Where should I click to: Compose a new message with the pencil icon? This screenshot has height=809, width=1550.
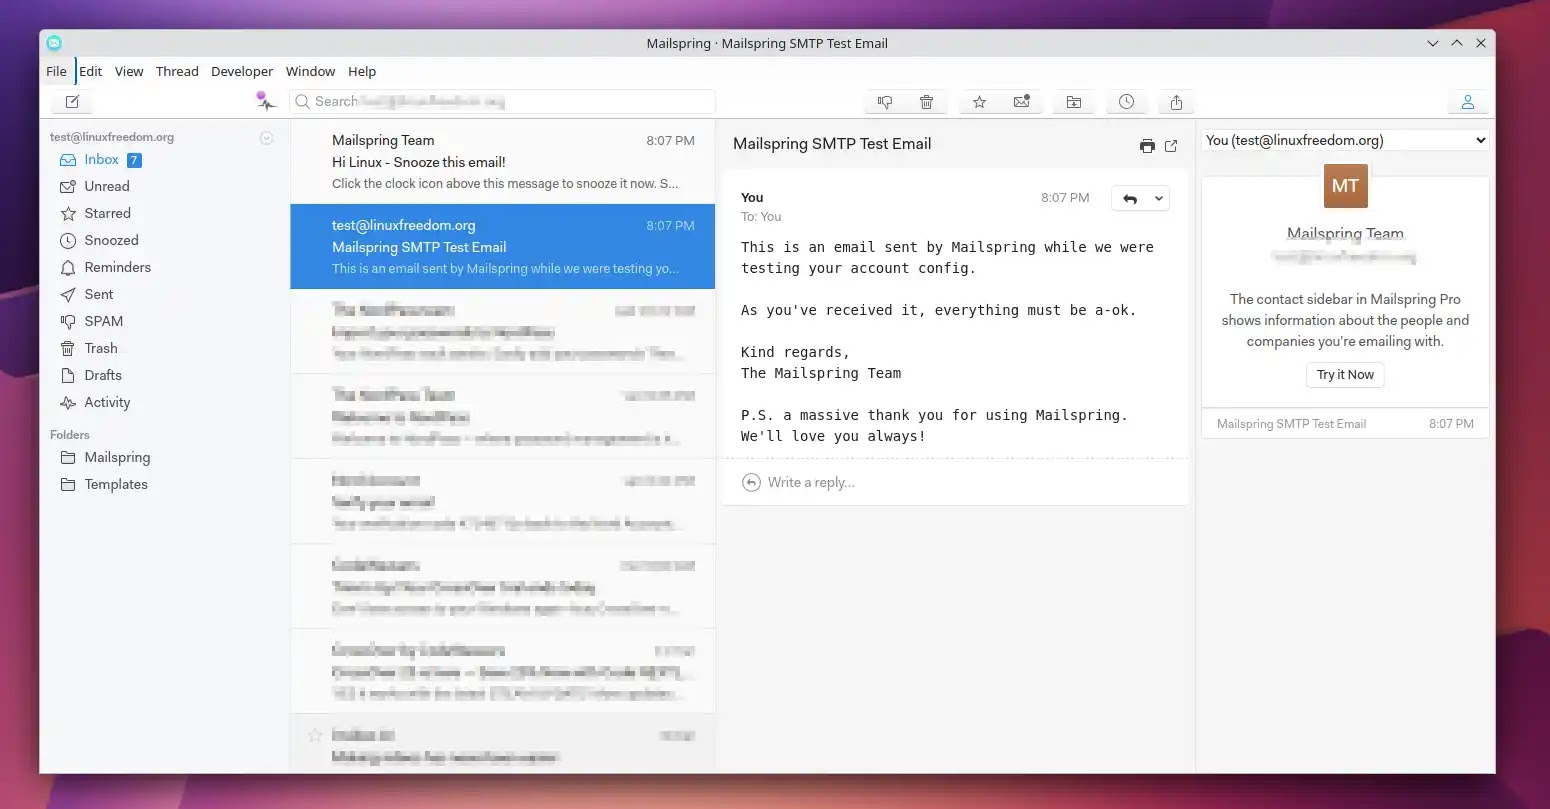click(x=72, y=102)
